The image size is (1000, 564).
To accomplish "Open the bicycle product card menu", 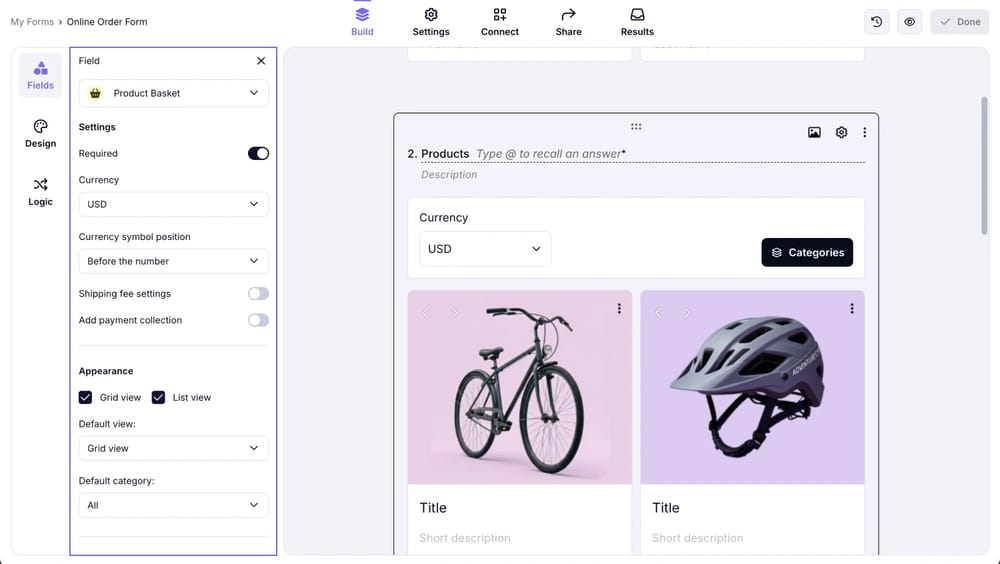I will (619, 309).
